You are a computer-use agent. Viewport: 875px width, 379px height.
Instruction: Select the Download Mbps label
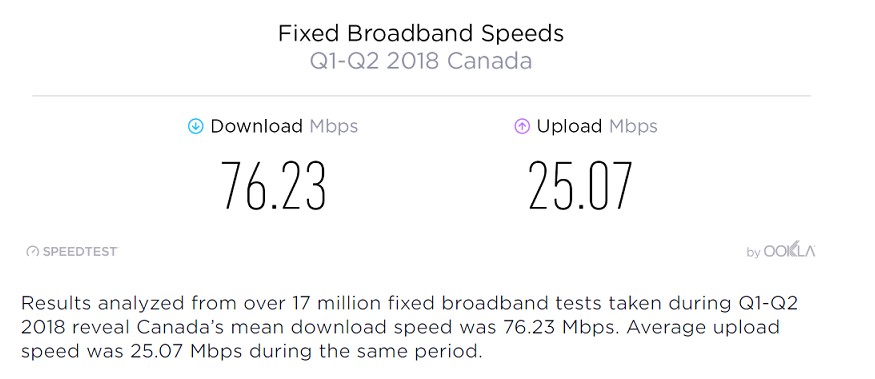(x=284, y=127)
